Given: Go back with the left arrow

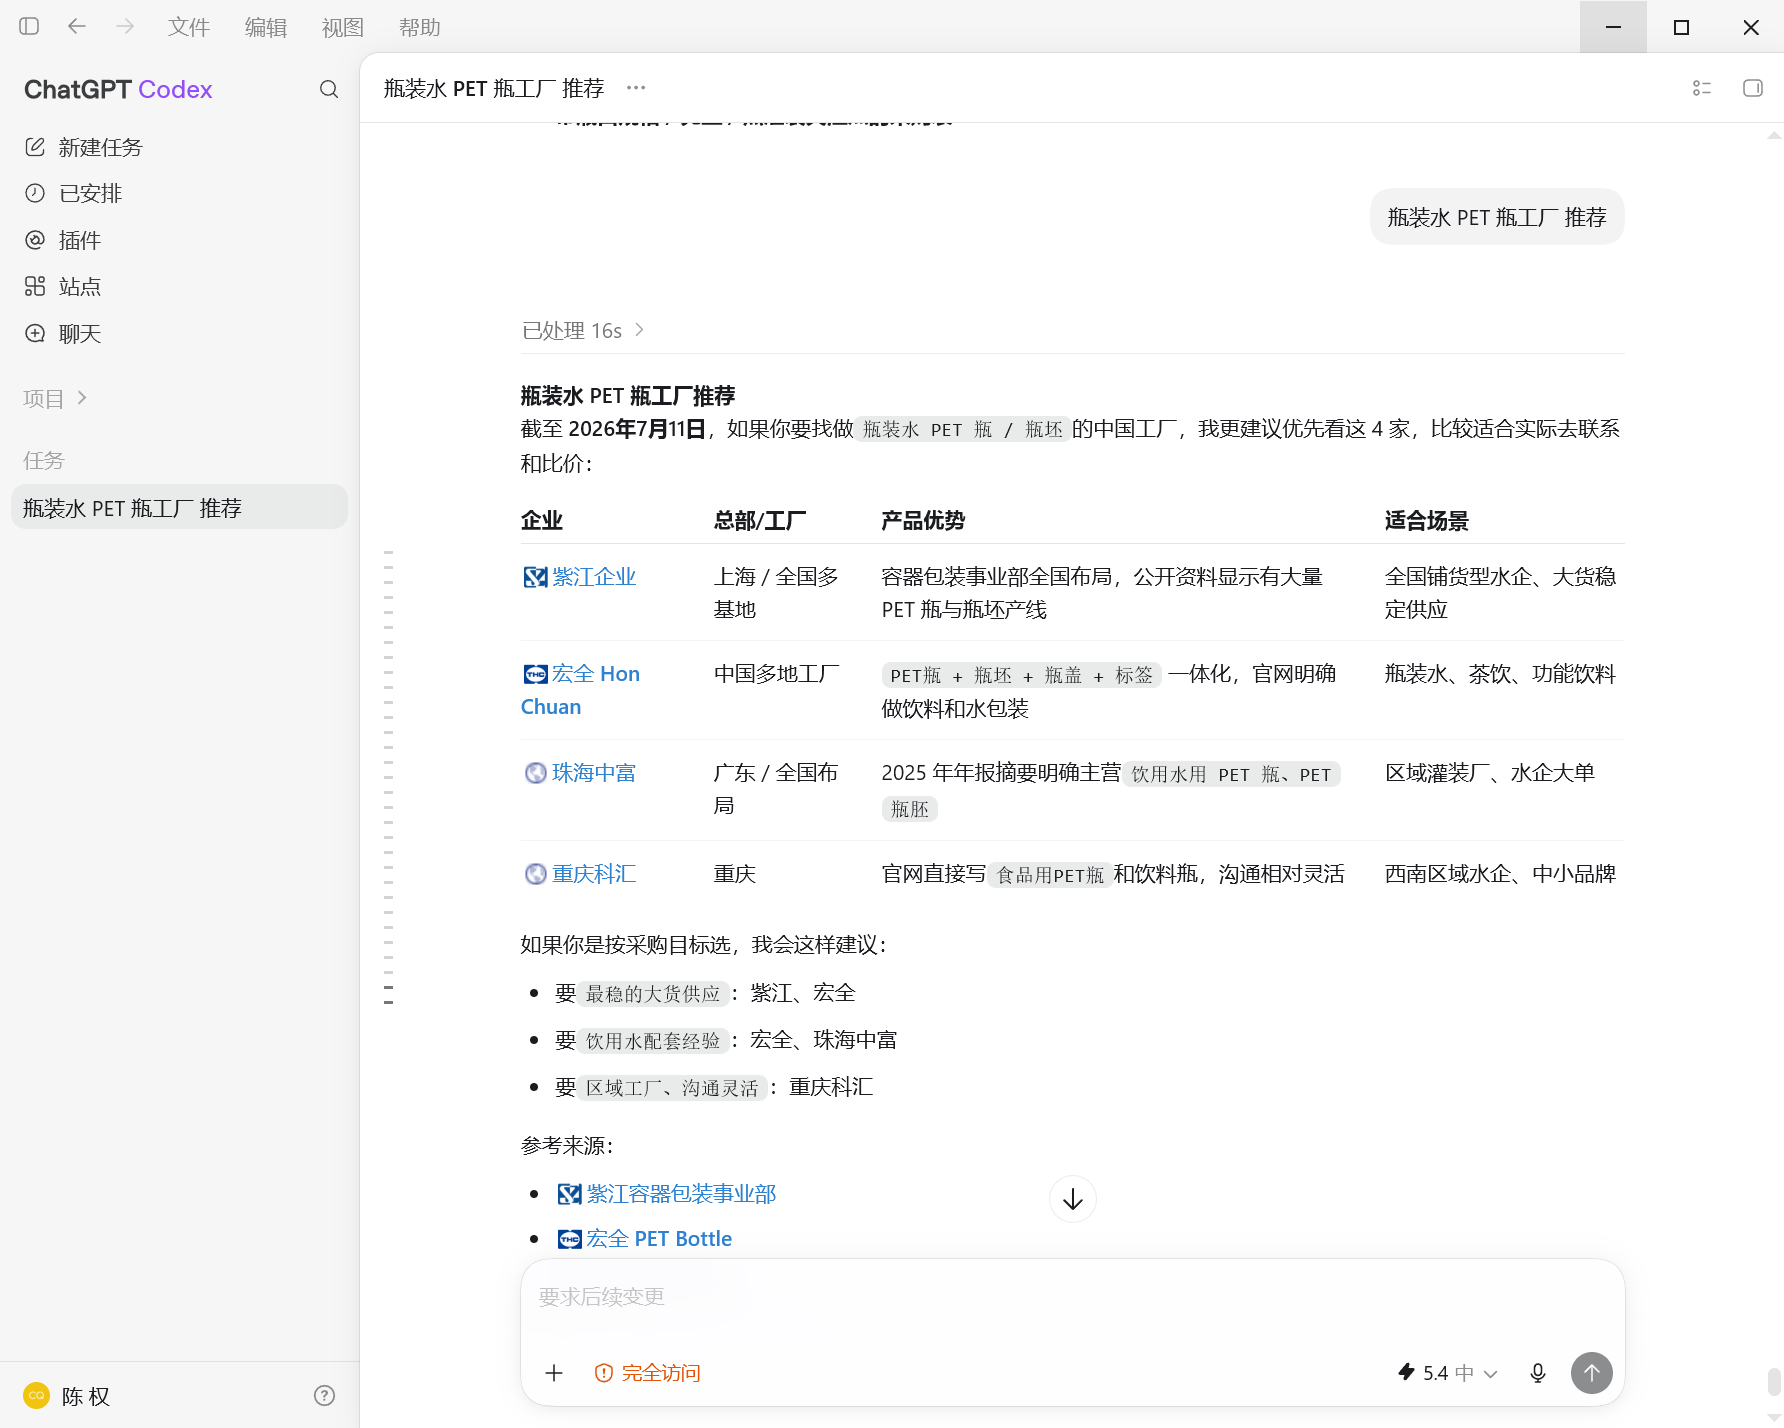Looking at the screenshot, I should [x=77, y=27].
